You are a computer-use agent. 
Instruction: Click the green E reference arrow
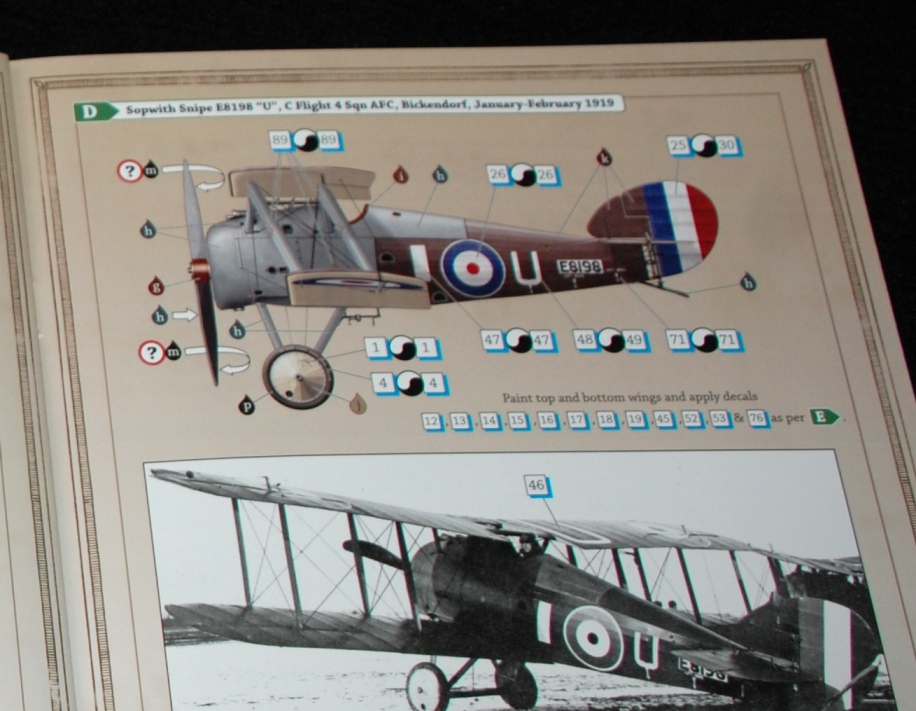tap(824, 417)
